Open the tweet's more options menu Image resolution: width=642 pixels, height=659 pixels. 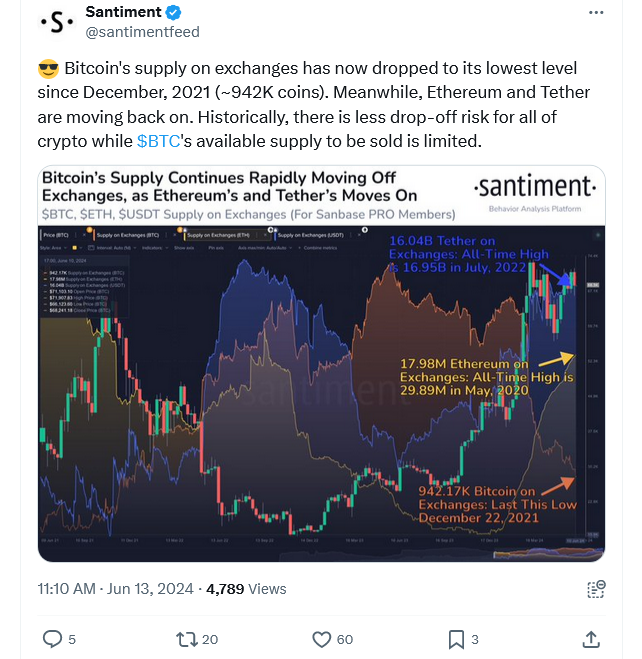click(x=598, y=14)
